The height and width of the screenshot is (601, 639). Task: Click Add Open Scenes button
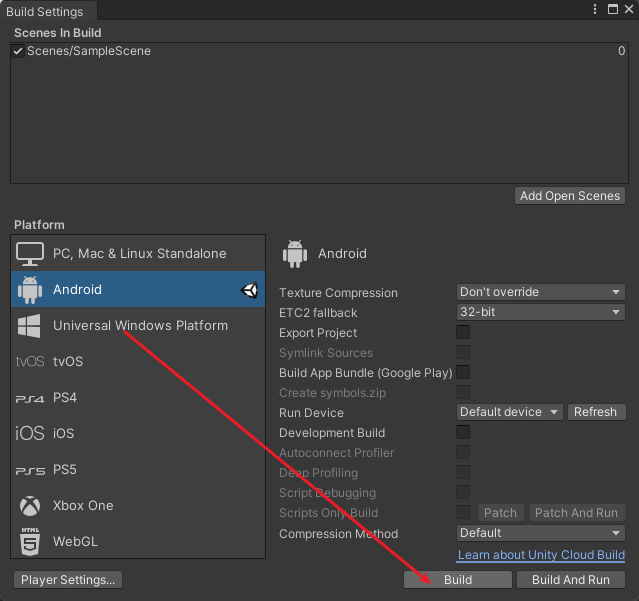[570, 196]
